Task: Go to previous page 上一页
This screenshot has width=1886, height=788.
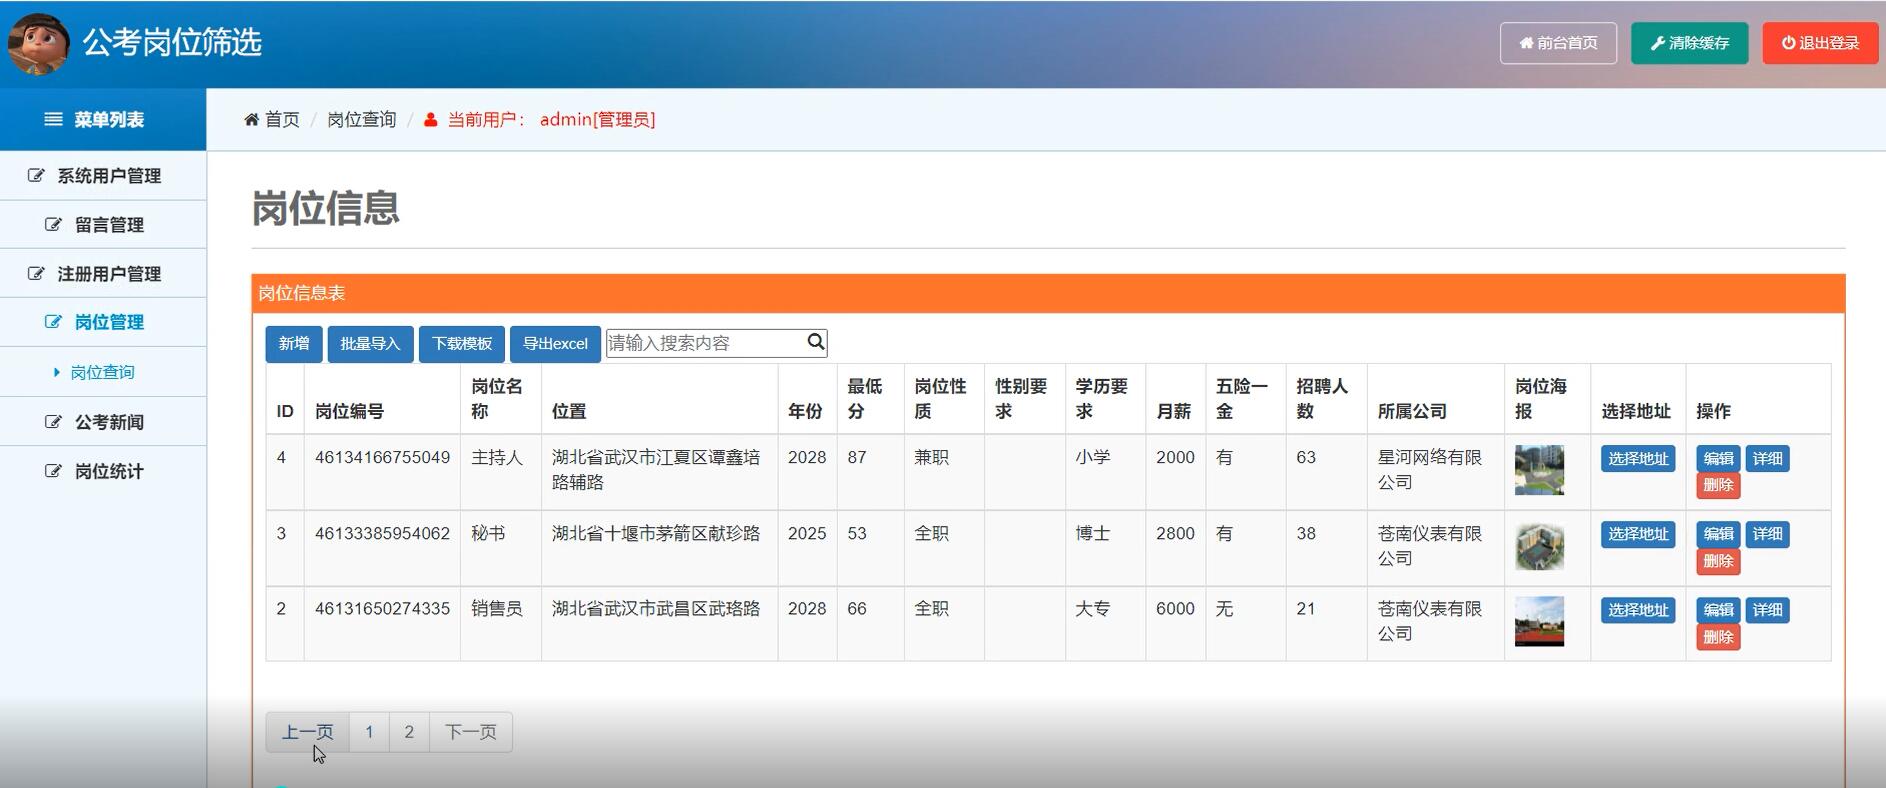Action: [x=307, y=732]
